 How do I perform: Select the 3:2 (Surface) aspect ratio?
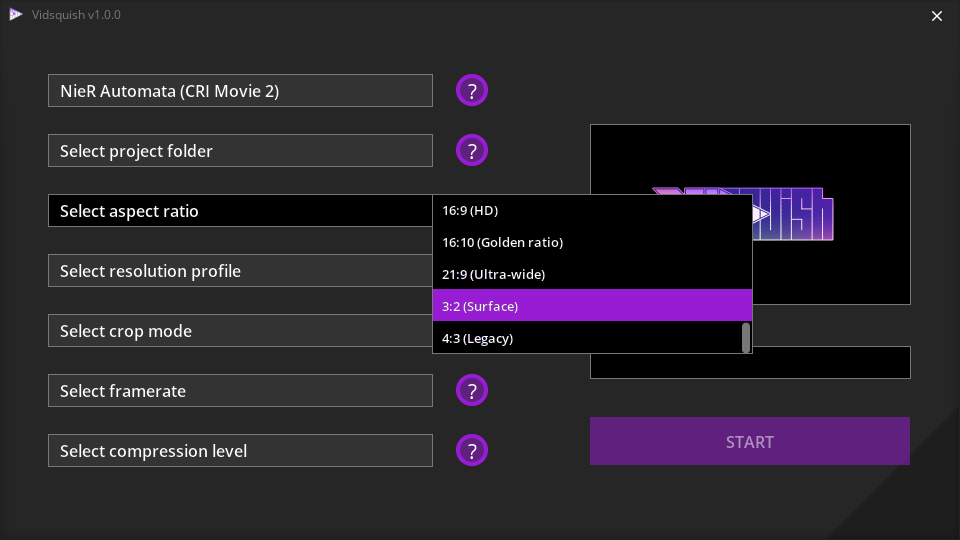(592, 306)
